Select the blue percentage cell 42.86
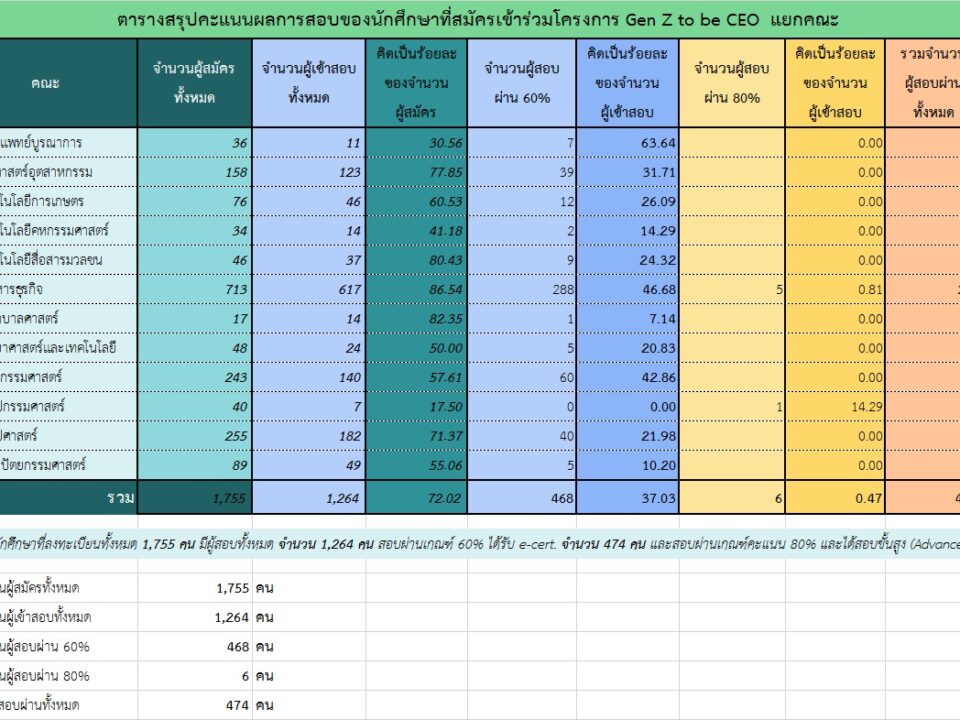 pyautogui.click(x=628, y=377)
